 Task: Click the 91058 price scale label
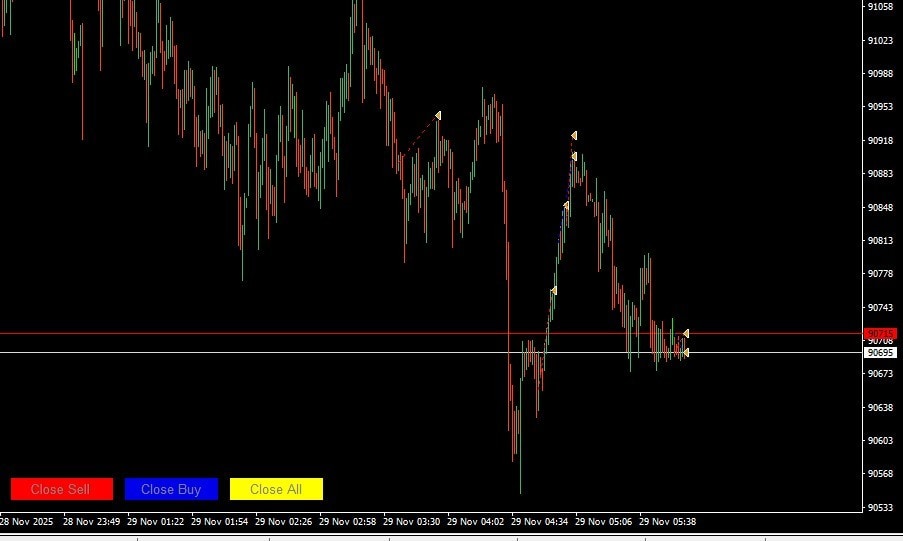[x=880, y=6]
